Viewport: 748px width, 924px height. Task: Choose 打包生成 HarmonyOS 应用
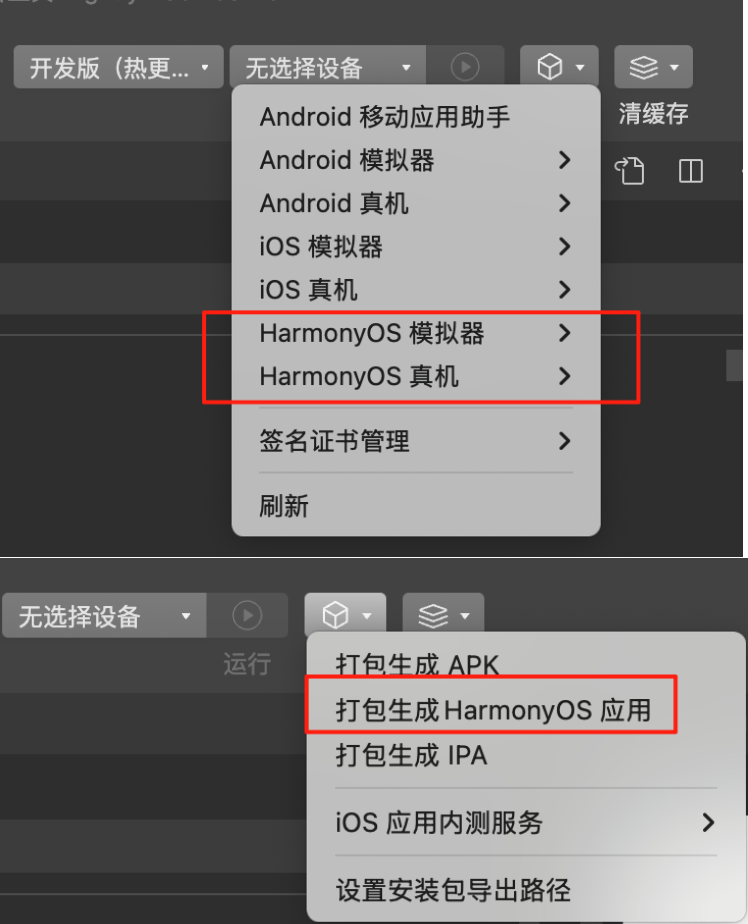[x=493, y=710]
